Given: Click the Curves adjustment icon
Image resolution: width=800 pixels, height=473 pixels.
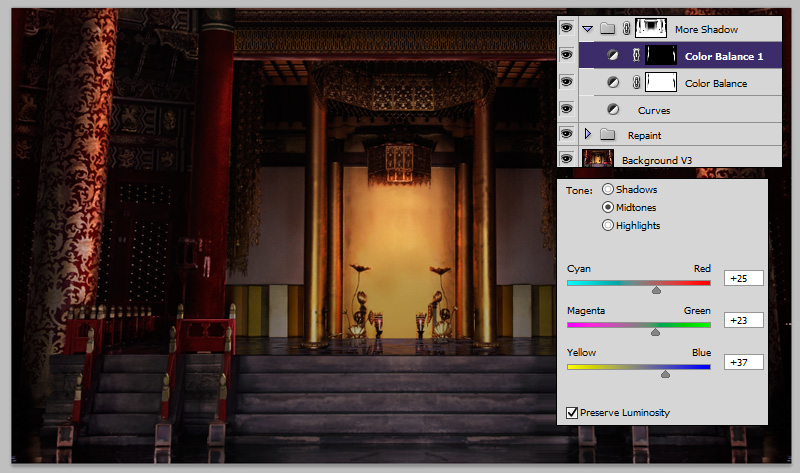Looking at the screenshot, I should (613, 109).
